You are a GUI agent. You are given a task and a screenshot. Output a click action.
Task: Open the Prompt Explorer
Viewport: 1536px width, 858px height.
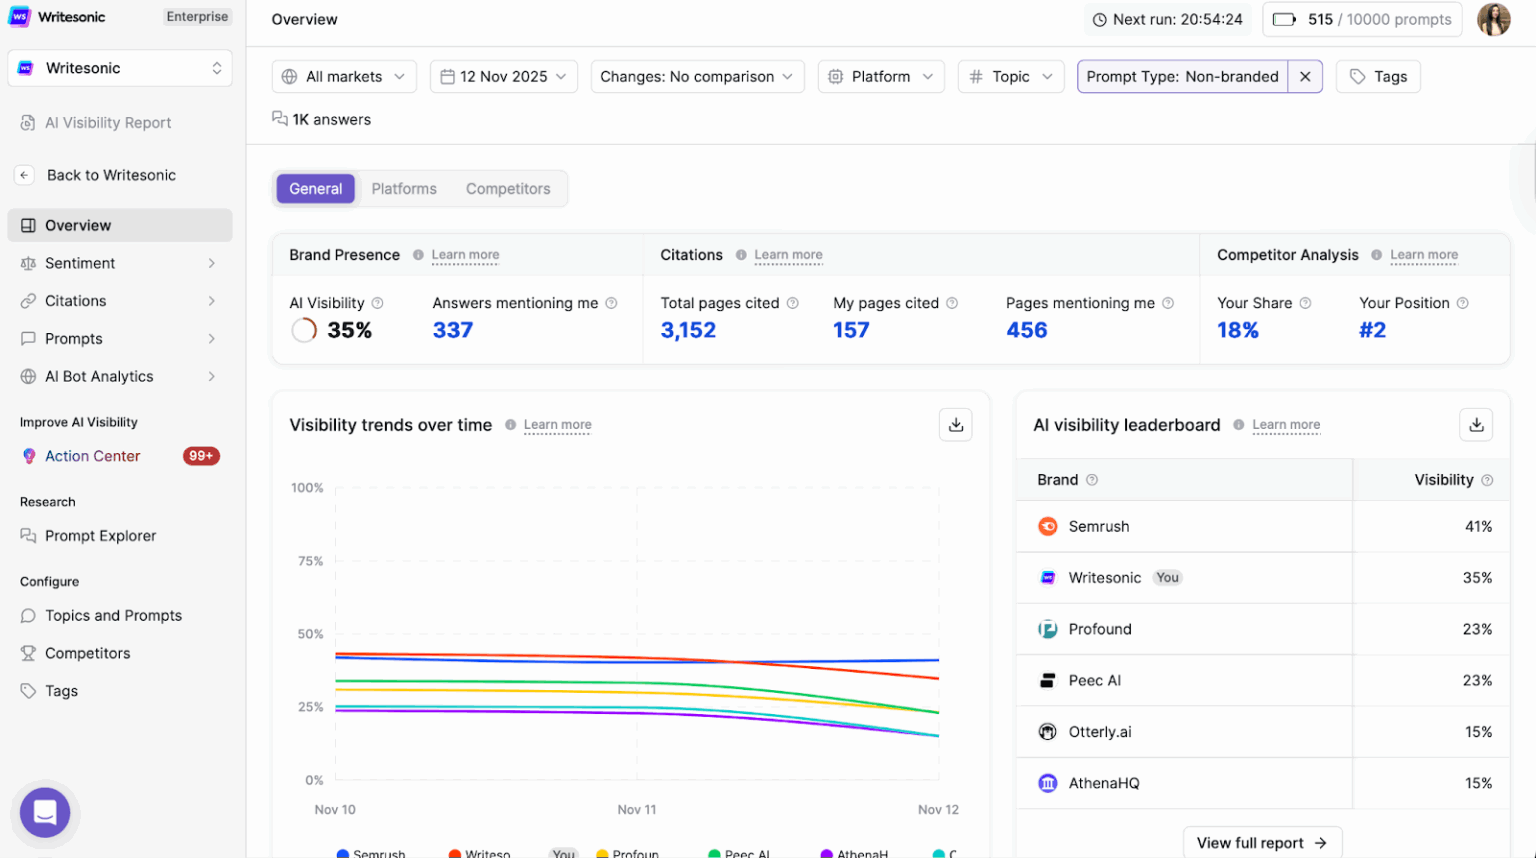(99, 535)
